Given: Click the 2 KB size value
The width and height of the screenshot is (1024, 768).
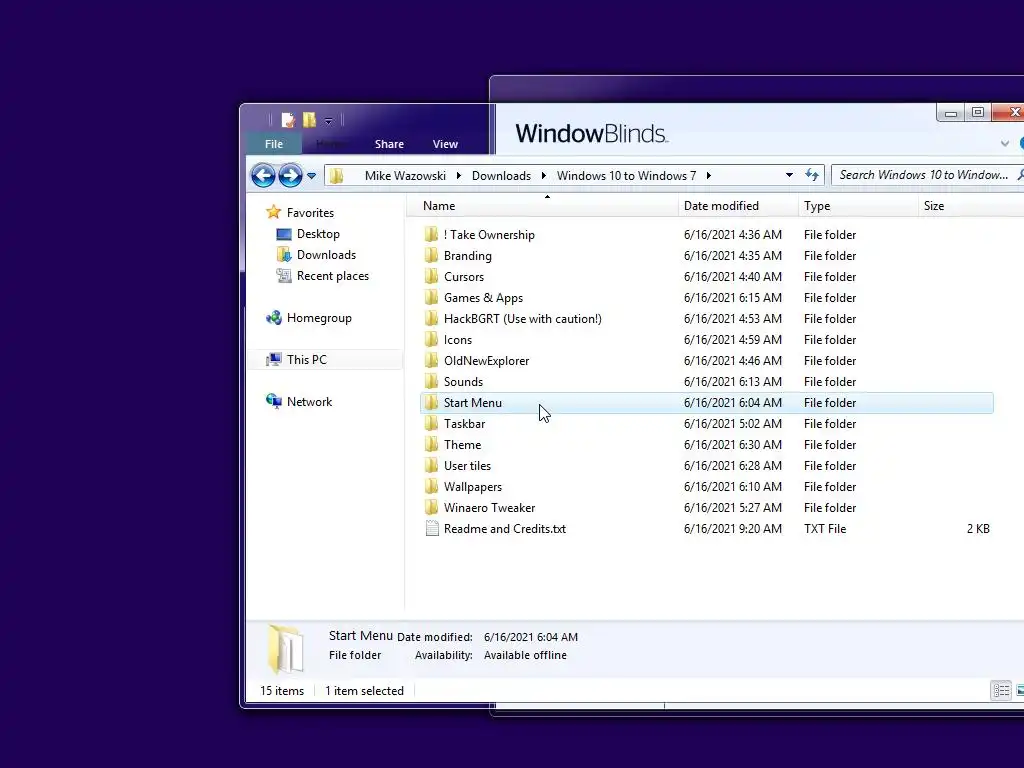Looking at the screenshot, I should (978, 529).
